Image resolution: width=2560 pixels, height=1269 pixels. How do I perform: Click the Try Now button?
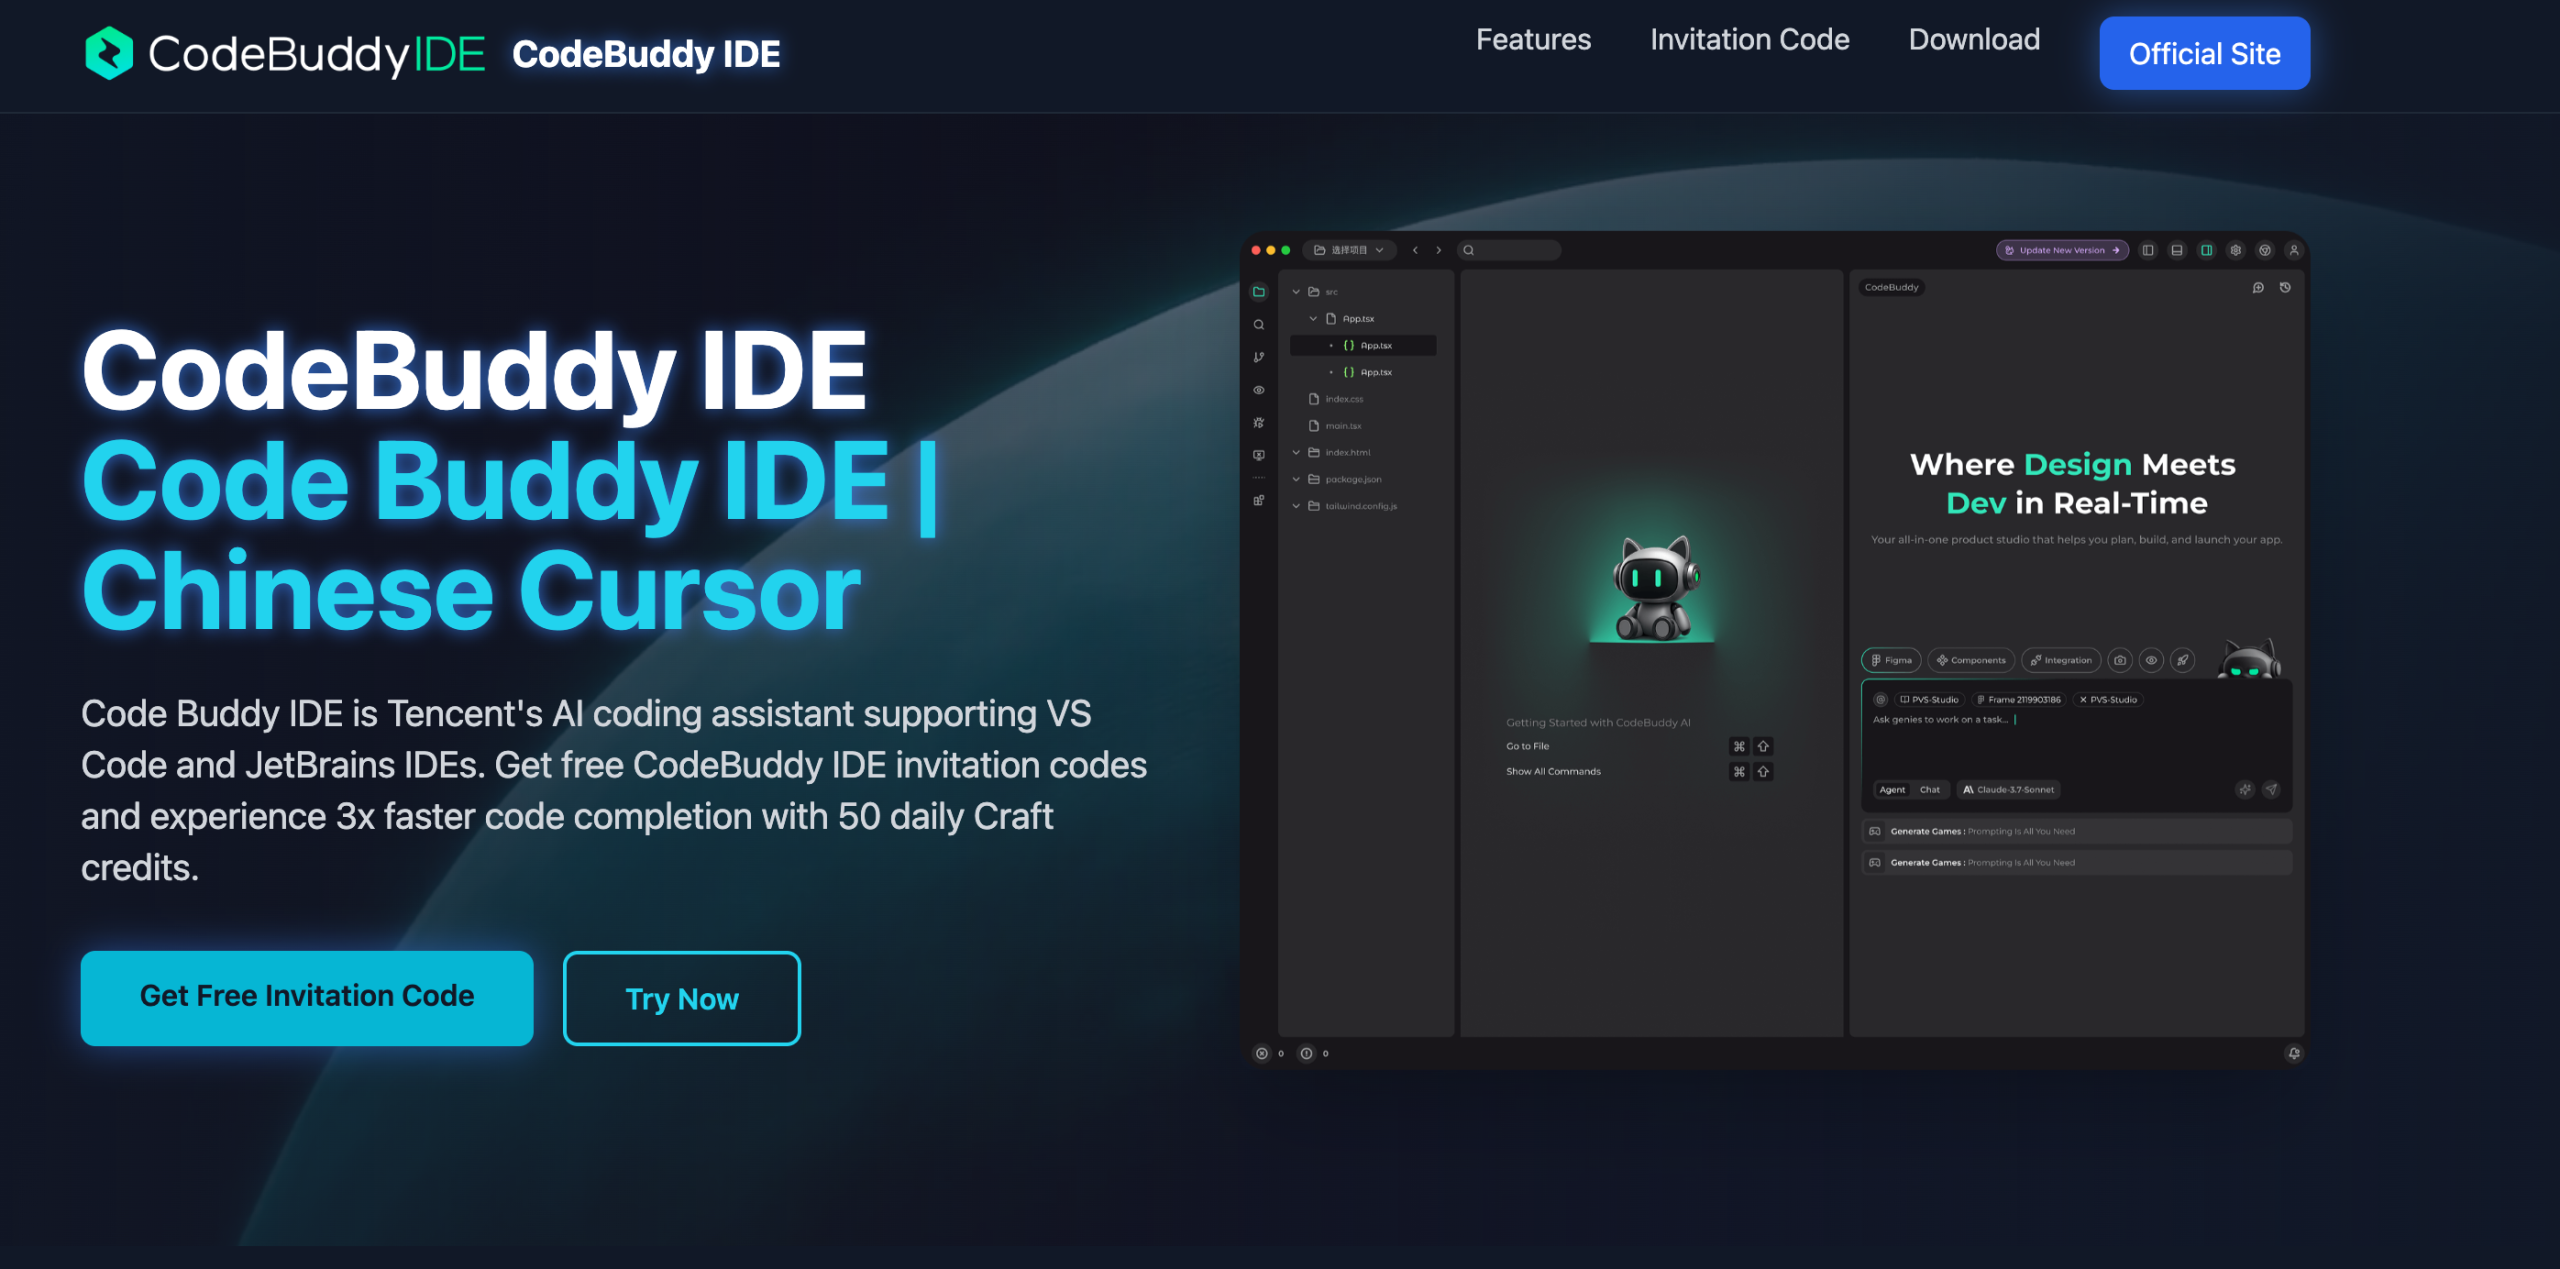(682, 998)
